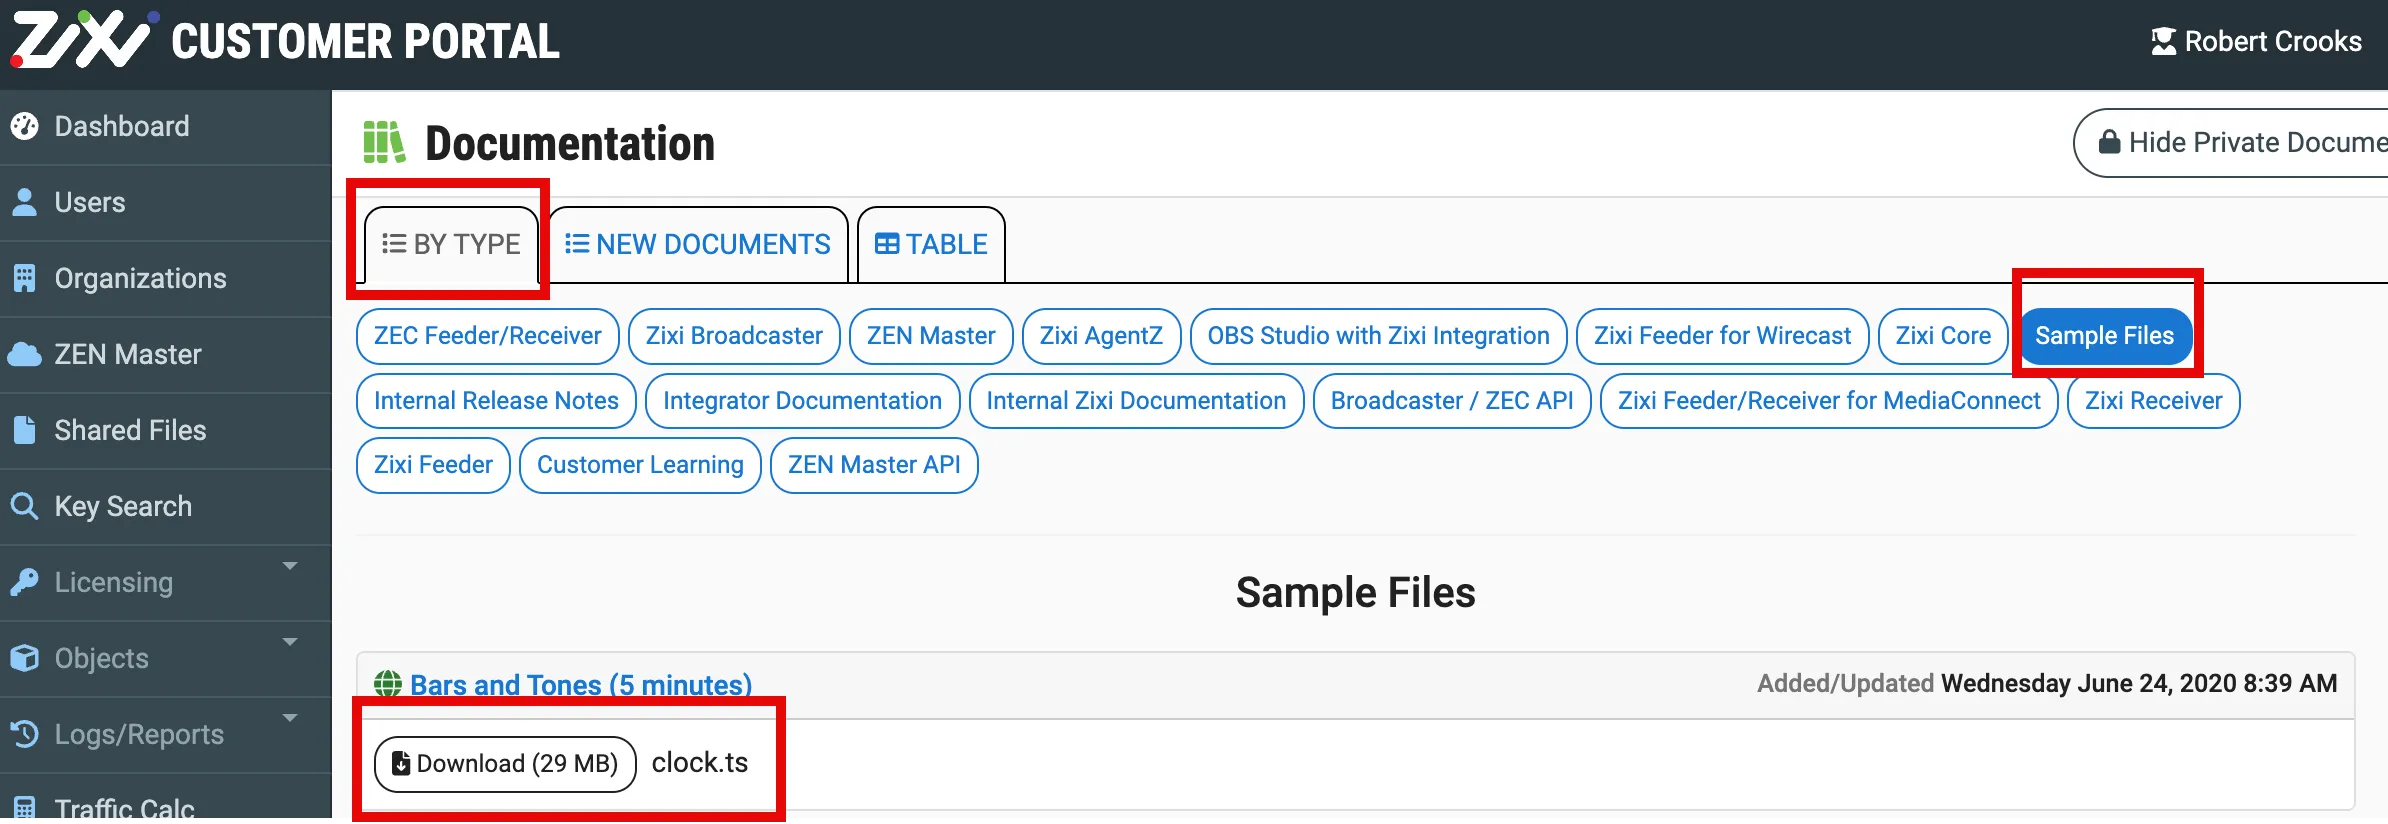Image resolution: width=2388 pixels, height=824 pixels.
Task: Expand the Logs/Reports menu arrow
Action: coord(290,718)
